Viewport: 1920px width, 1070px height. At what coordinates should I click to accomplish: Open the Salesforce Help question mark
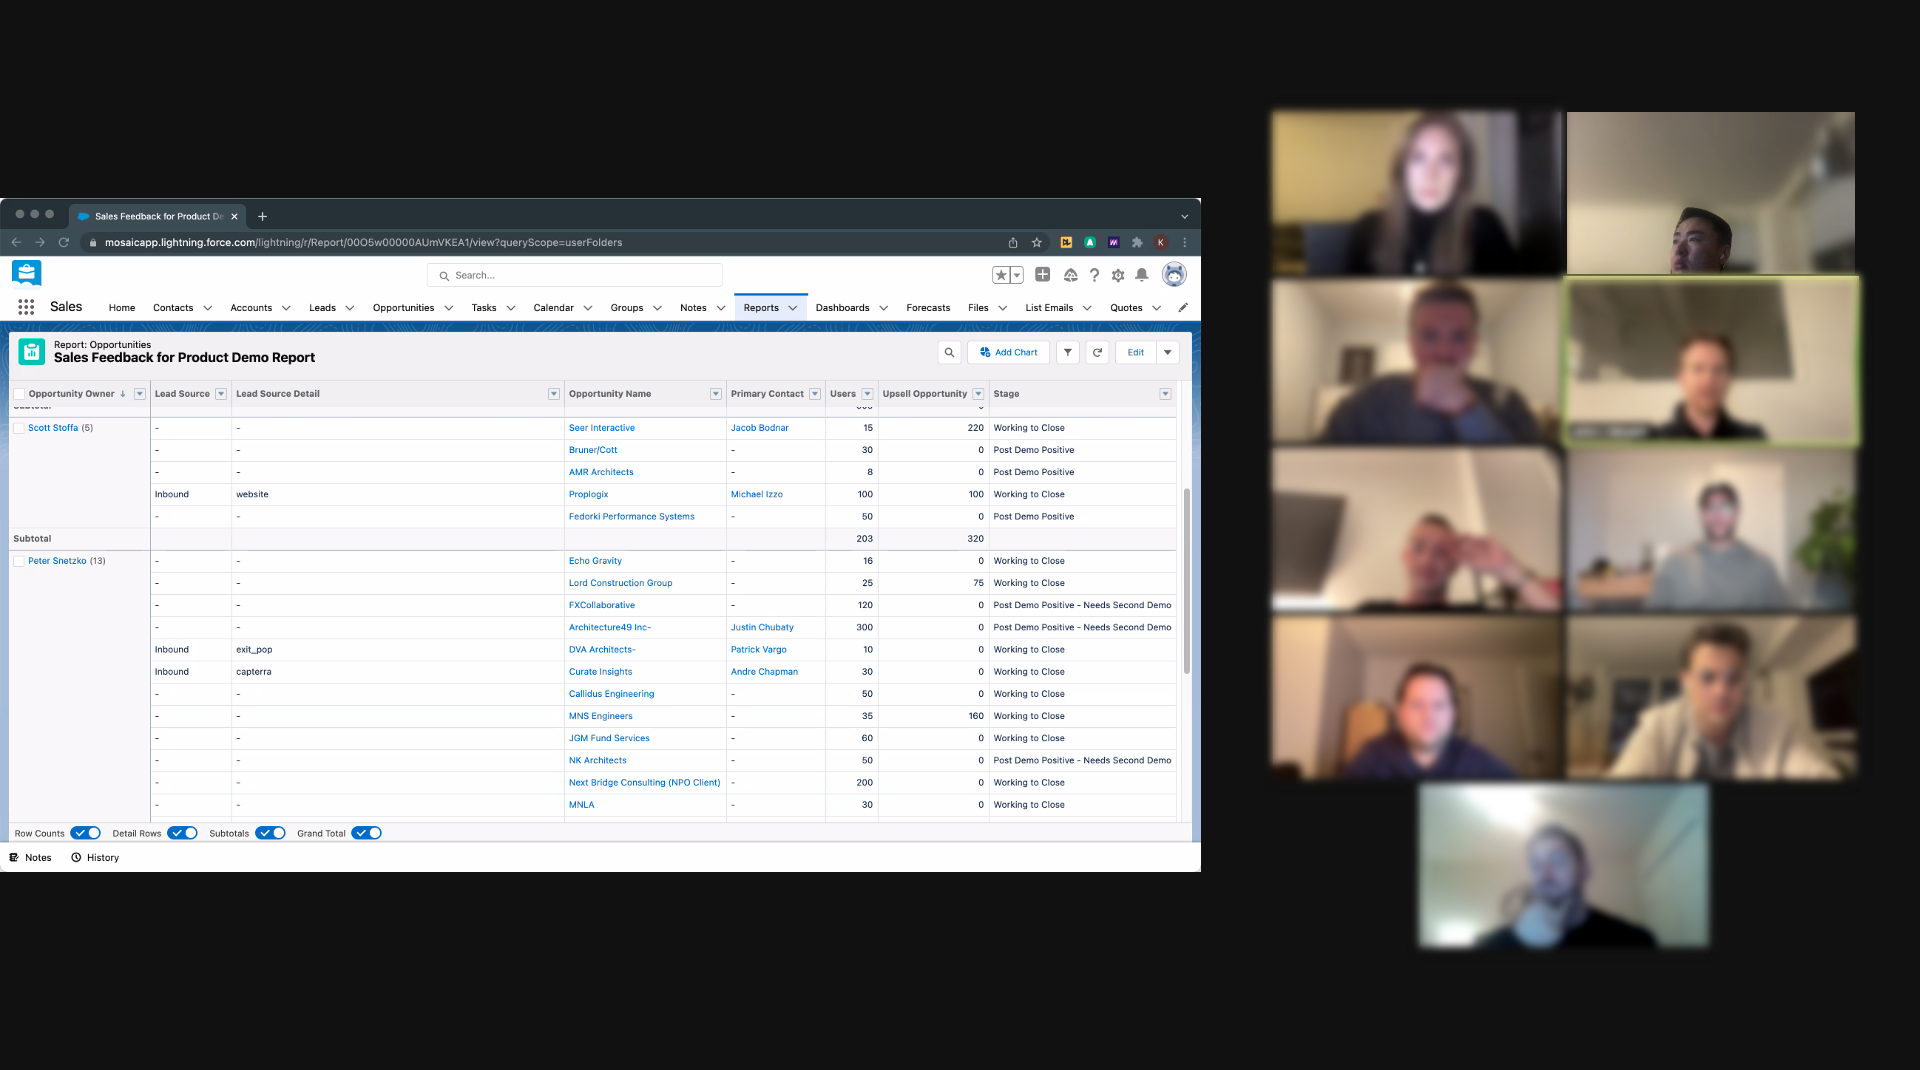[x=1094, y=275]
